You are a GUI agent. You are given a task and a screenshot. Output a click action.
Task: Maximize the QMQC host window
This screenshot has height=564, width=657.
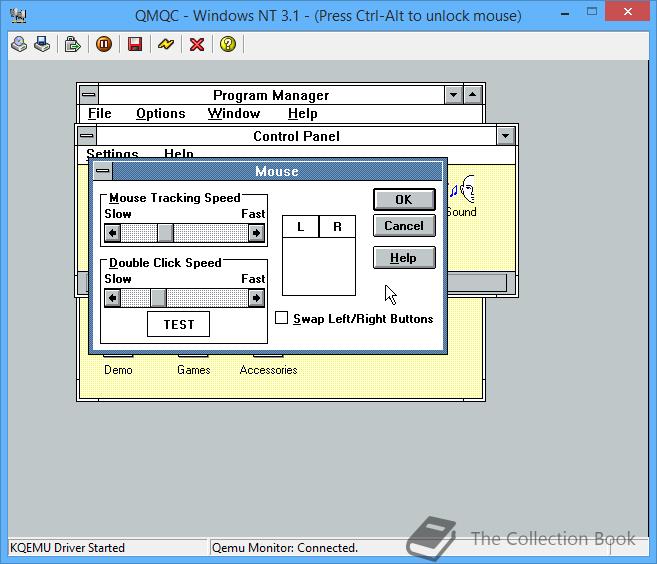592,12
